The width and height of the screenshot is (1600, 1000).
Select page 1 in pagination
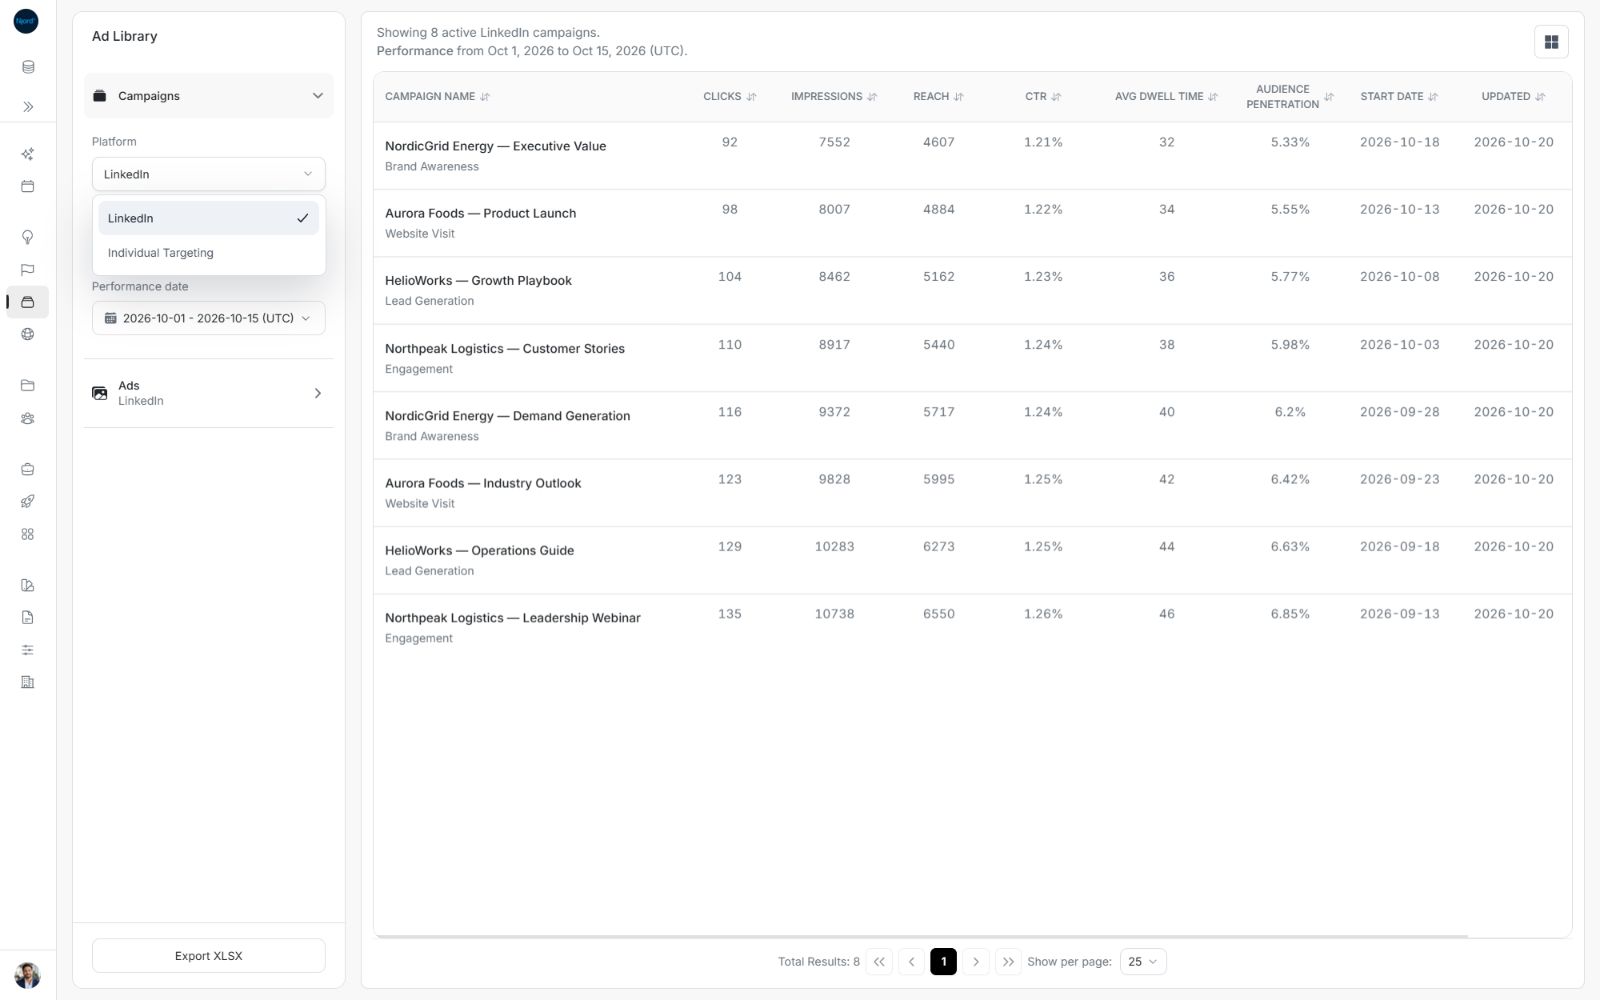(x=943, y=961)
